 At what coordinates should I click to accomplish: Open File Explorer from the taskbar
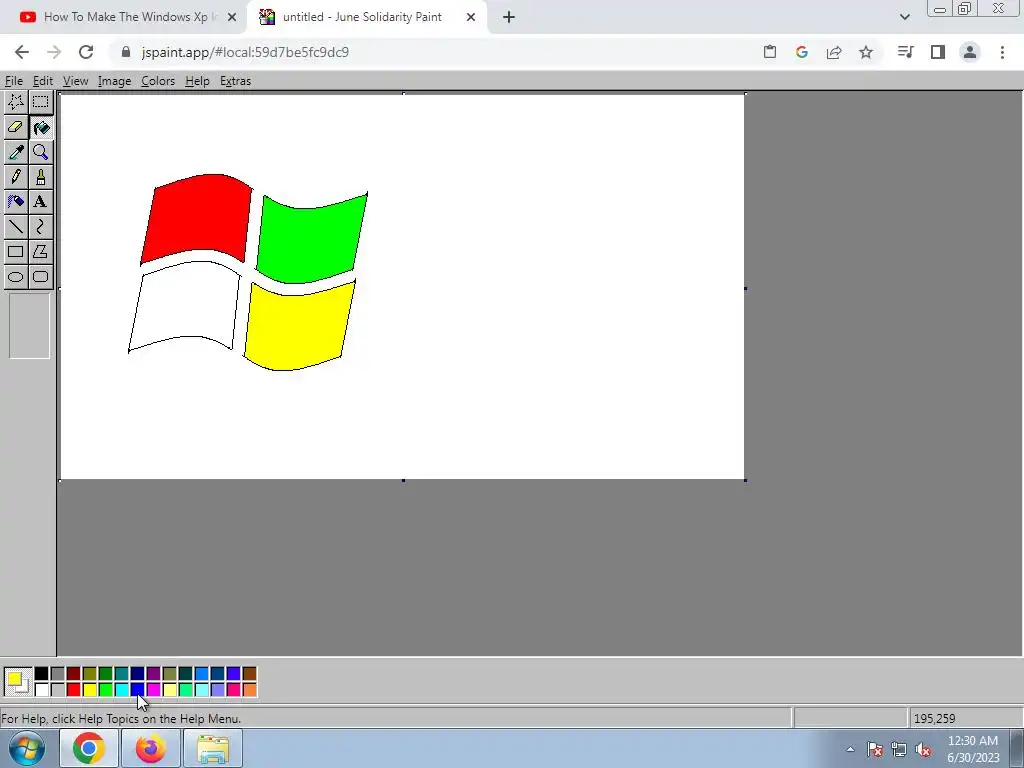(213, 748)
